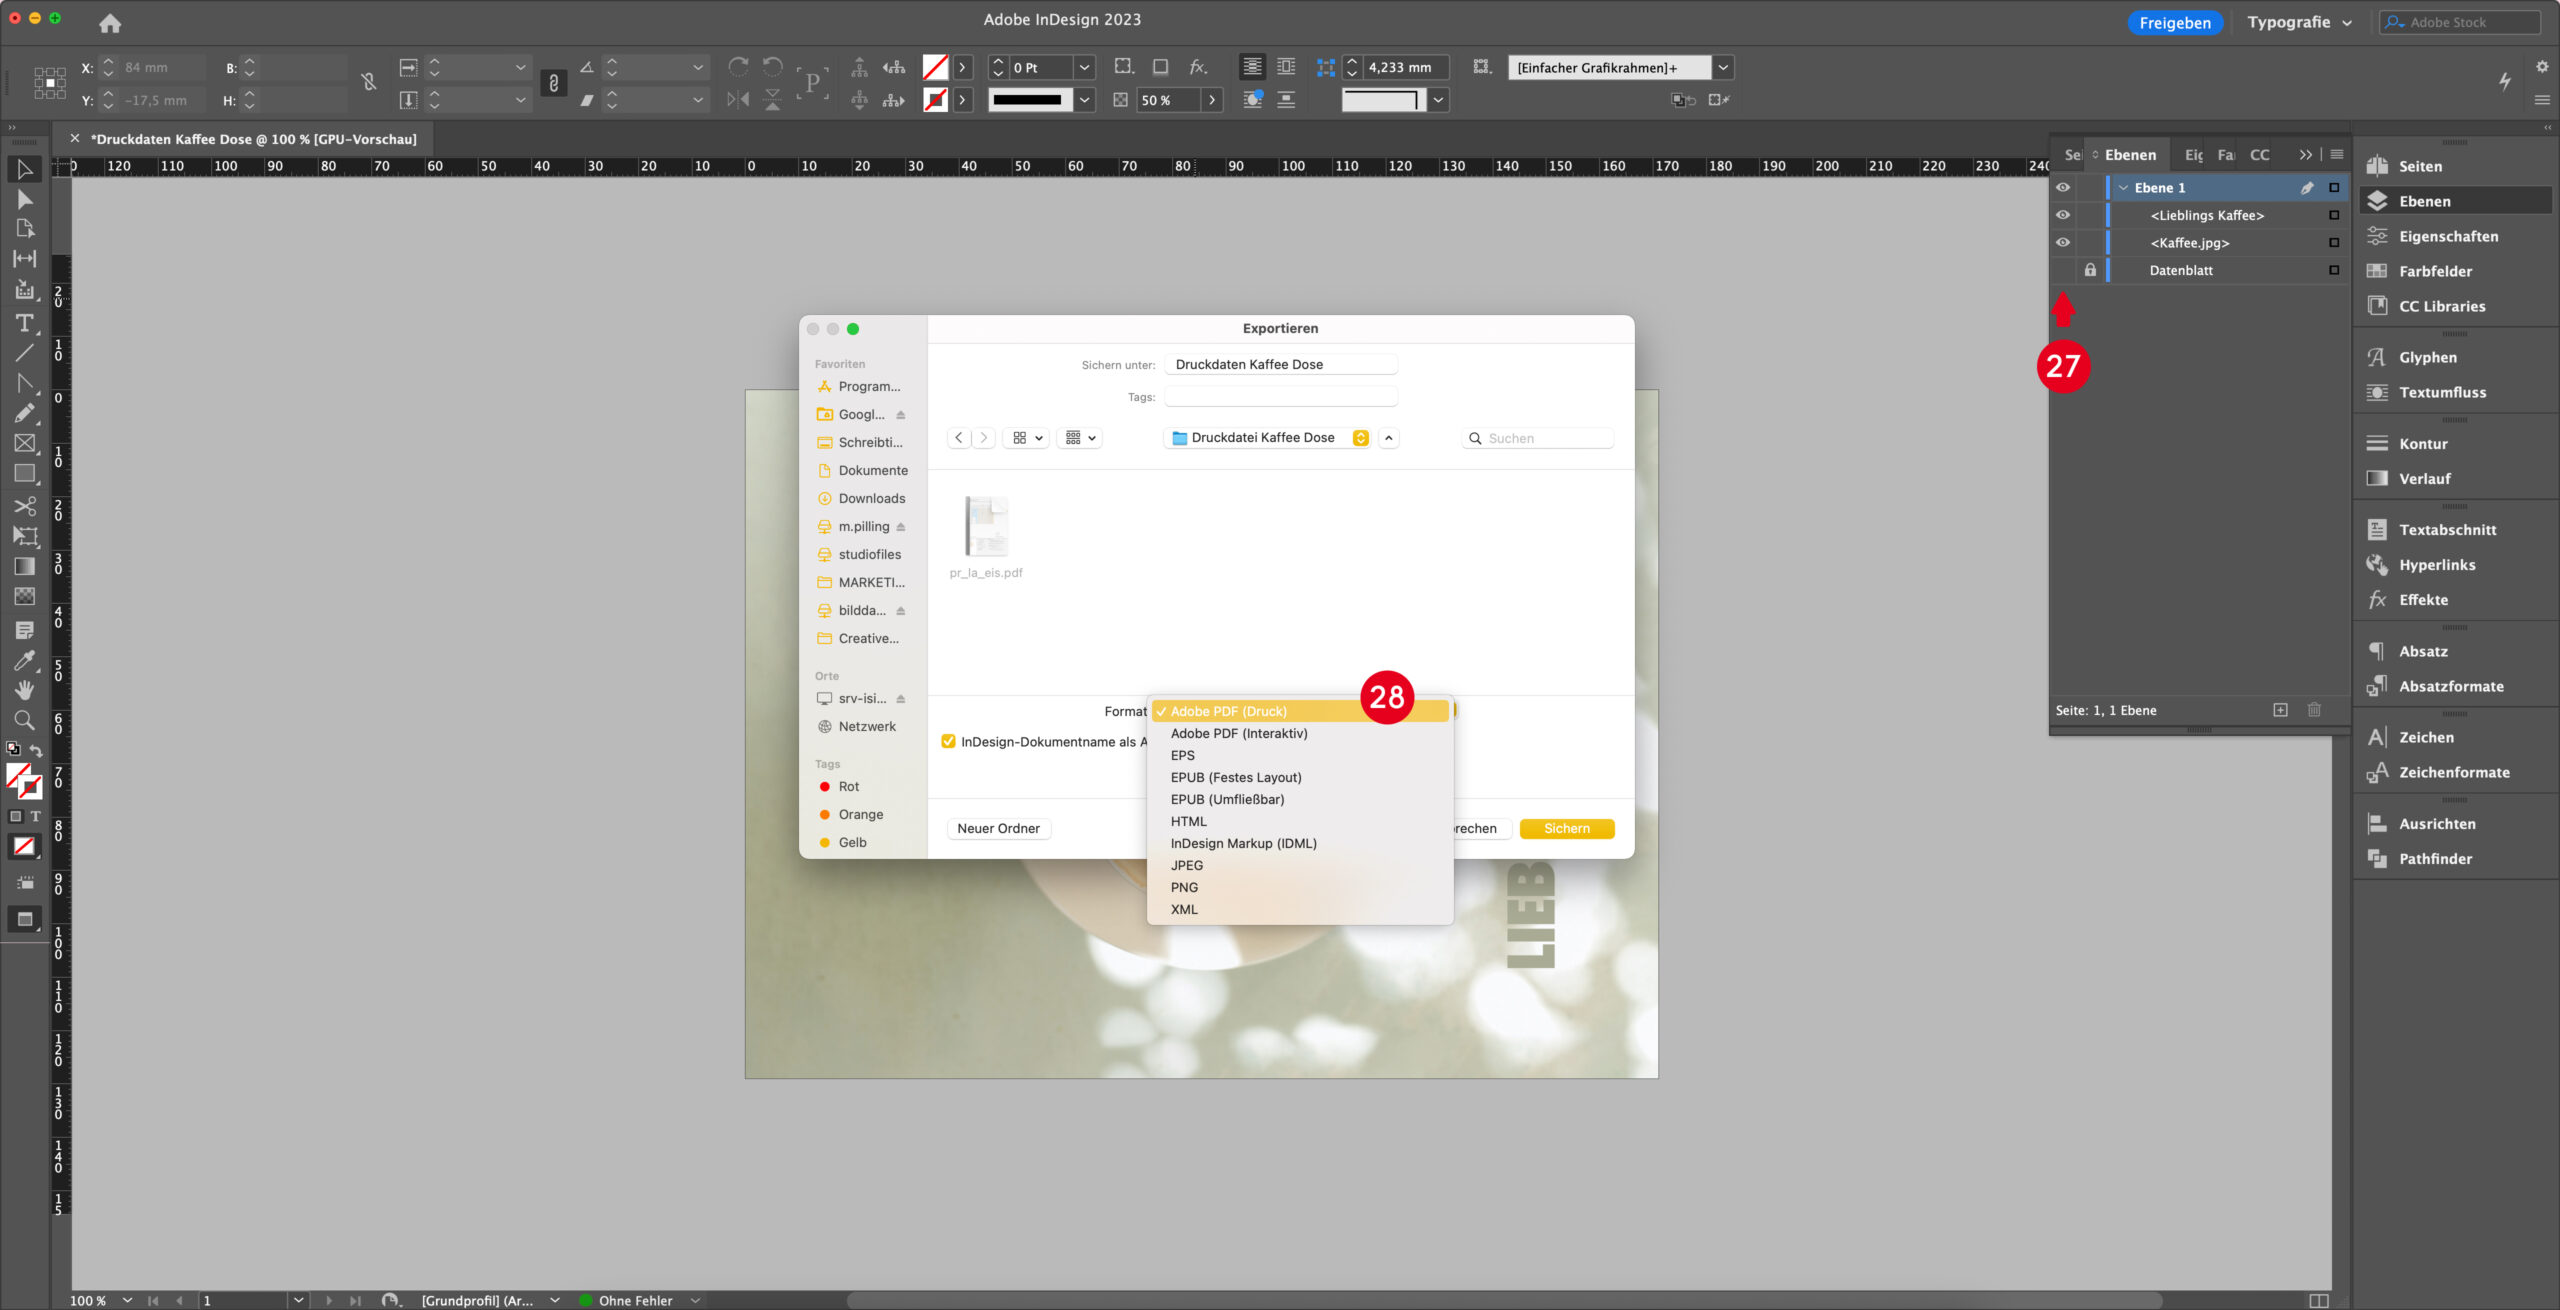Toggle visibility of <Lieblings Kaffee> layer
Screen dimensions: 2560x1310
2063,214
